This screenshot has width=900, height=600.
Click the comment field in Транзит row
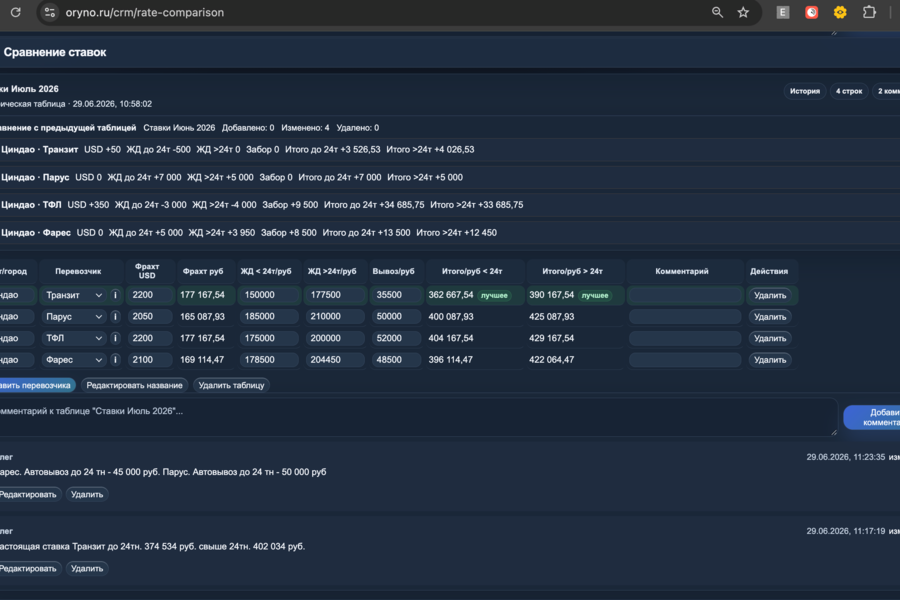pos(685,295)
